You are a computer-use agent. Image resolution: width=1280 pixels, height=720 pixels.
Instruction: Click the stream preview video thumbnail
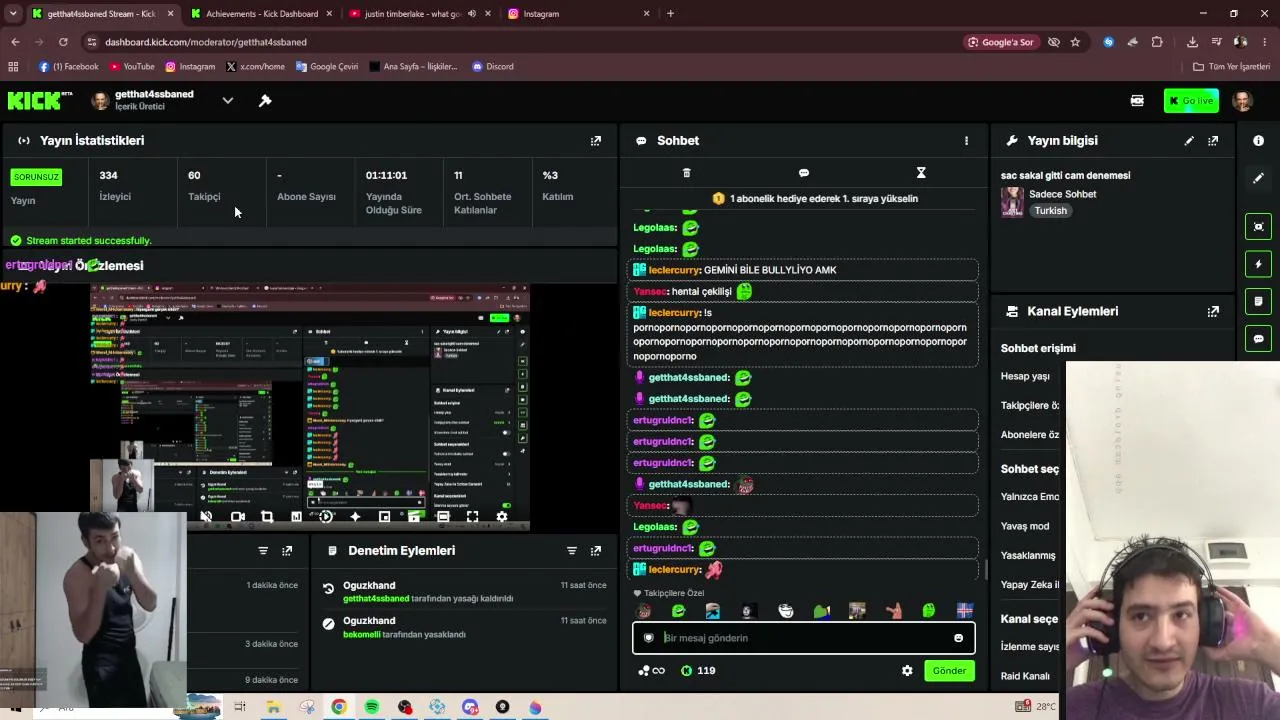click(310, 406)
